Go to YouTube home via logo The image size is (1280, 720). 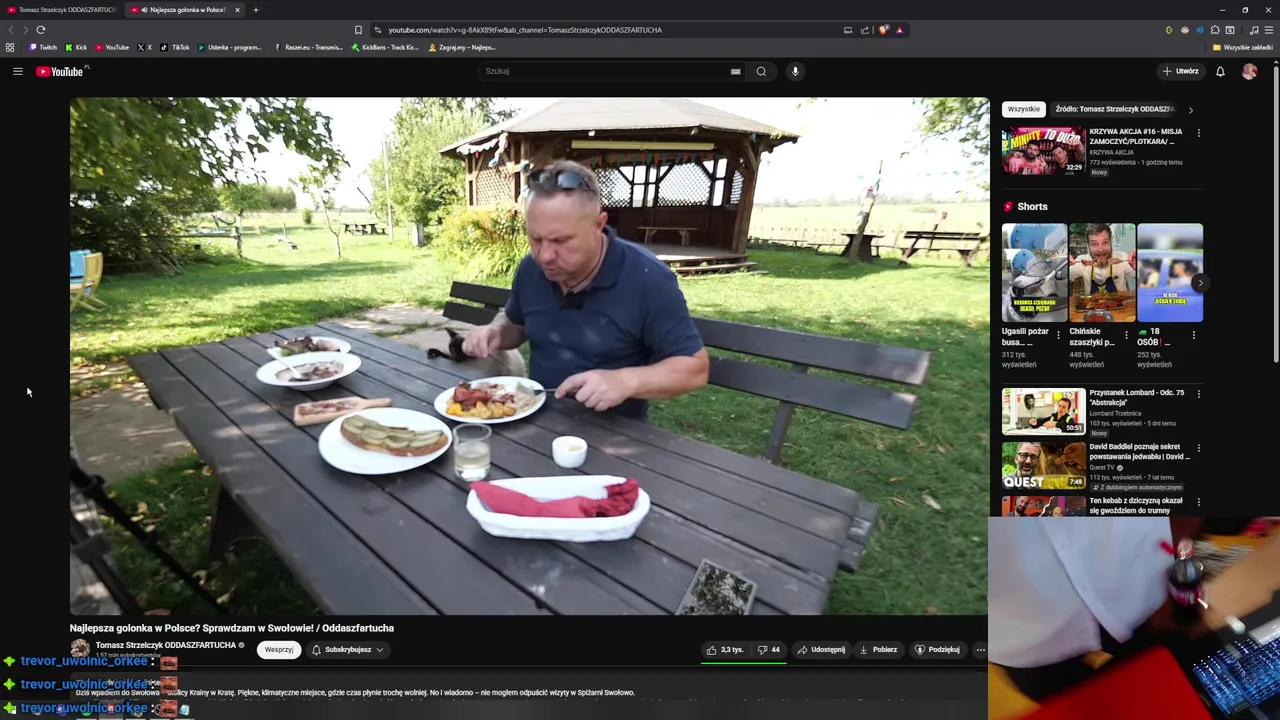[x=62, y=71]
